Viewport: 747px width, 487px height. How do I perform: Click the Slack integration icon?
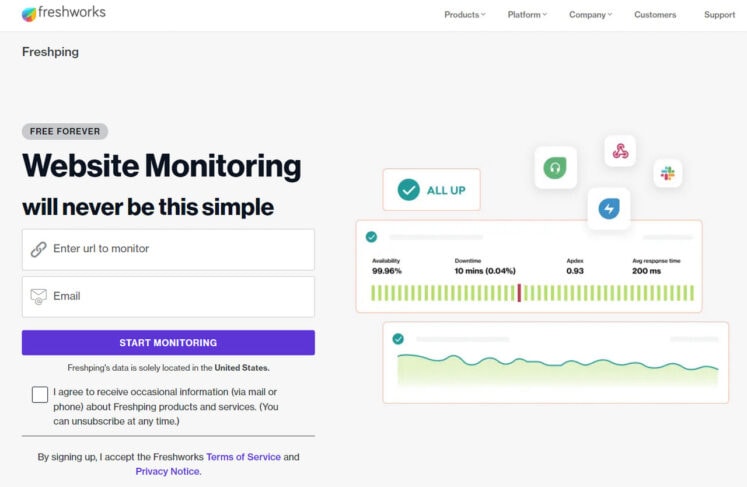point(668,173)
